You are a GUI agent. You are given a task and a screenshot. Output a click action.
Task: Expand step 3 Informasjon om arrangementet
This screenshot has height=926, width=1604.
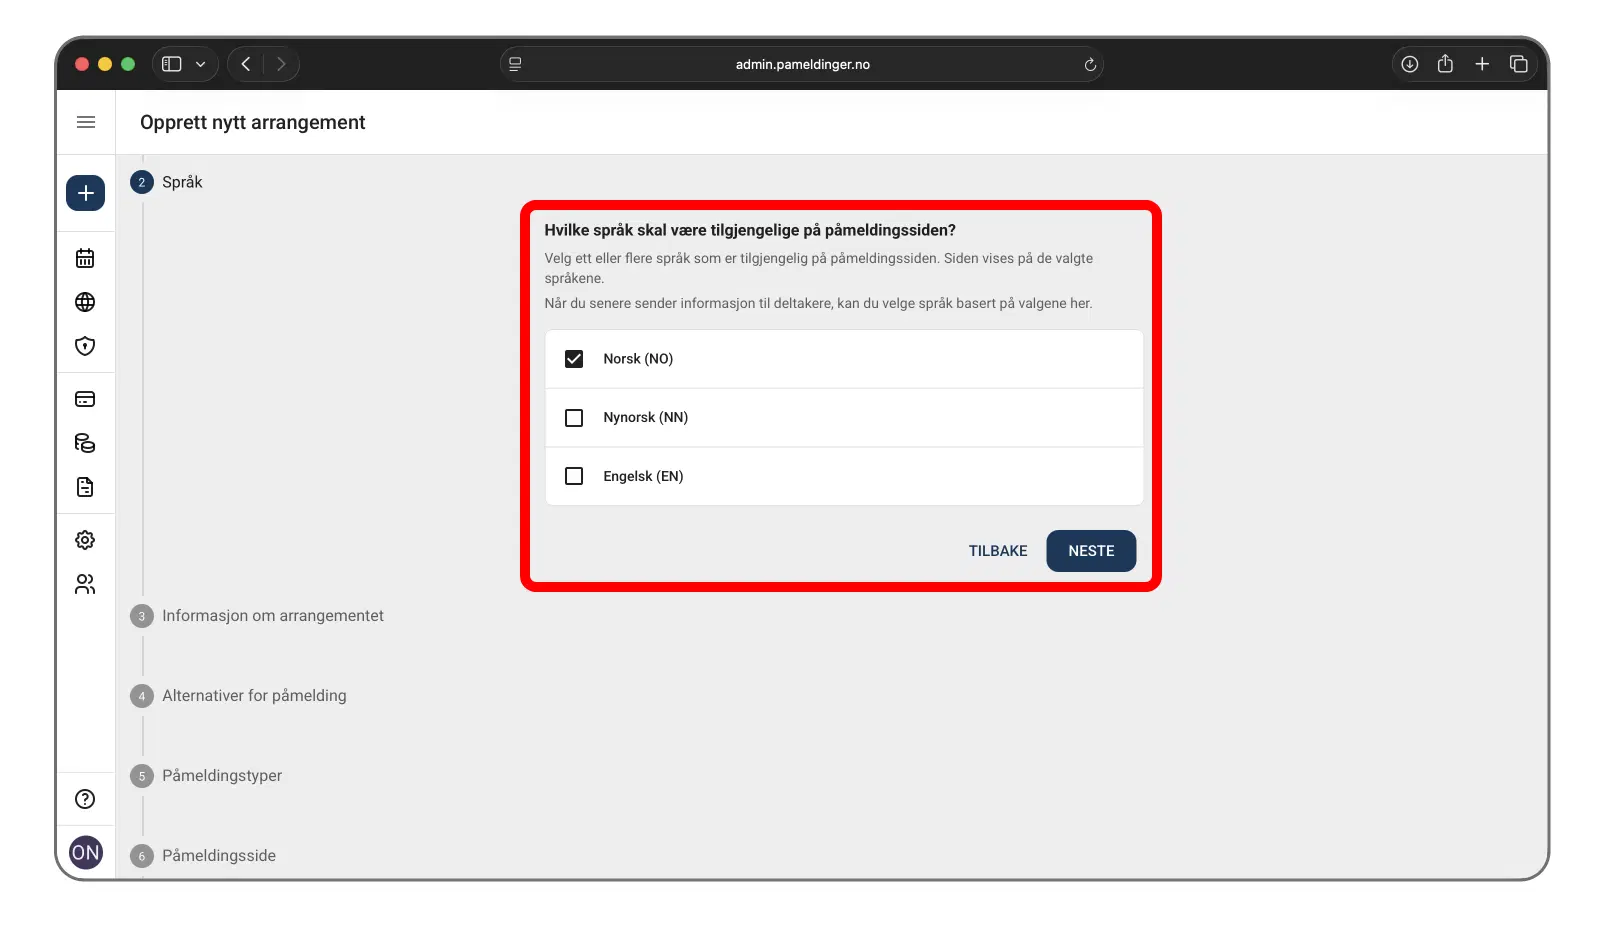pos(272,616)
